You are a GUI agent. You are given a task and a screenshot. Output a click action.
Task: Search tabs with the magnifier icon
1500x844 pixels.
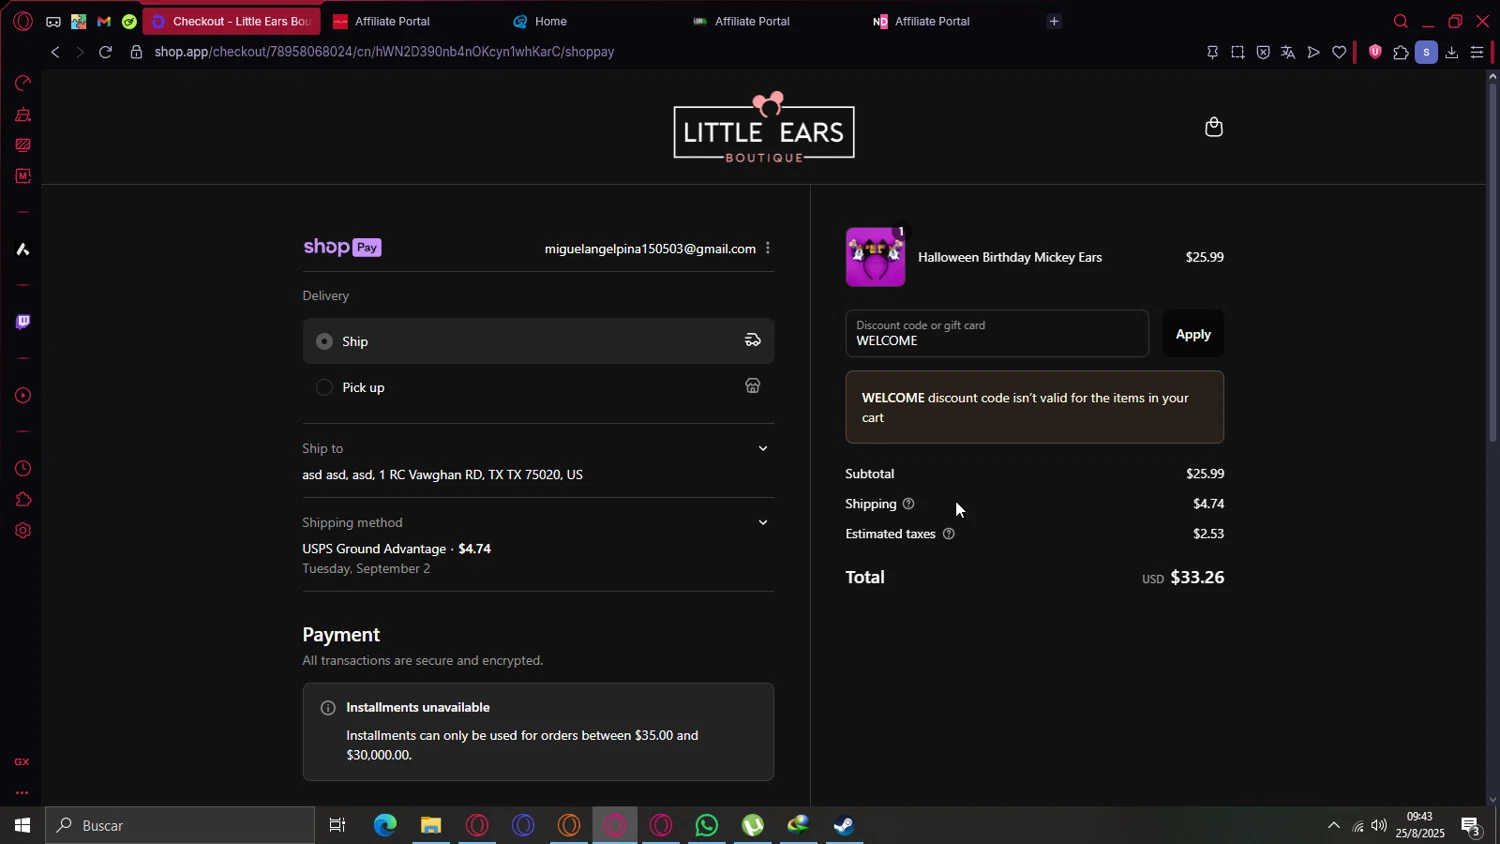(x=1400, y=21)
